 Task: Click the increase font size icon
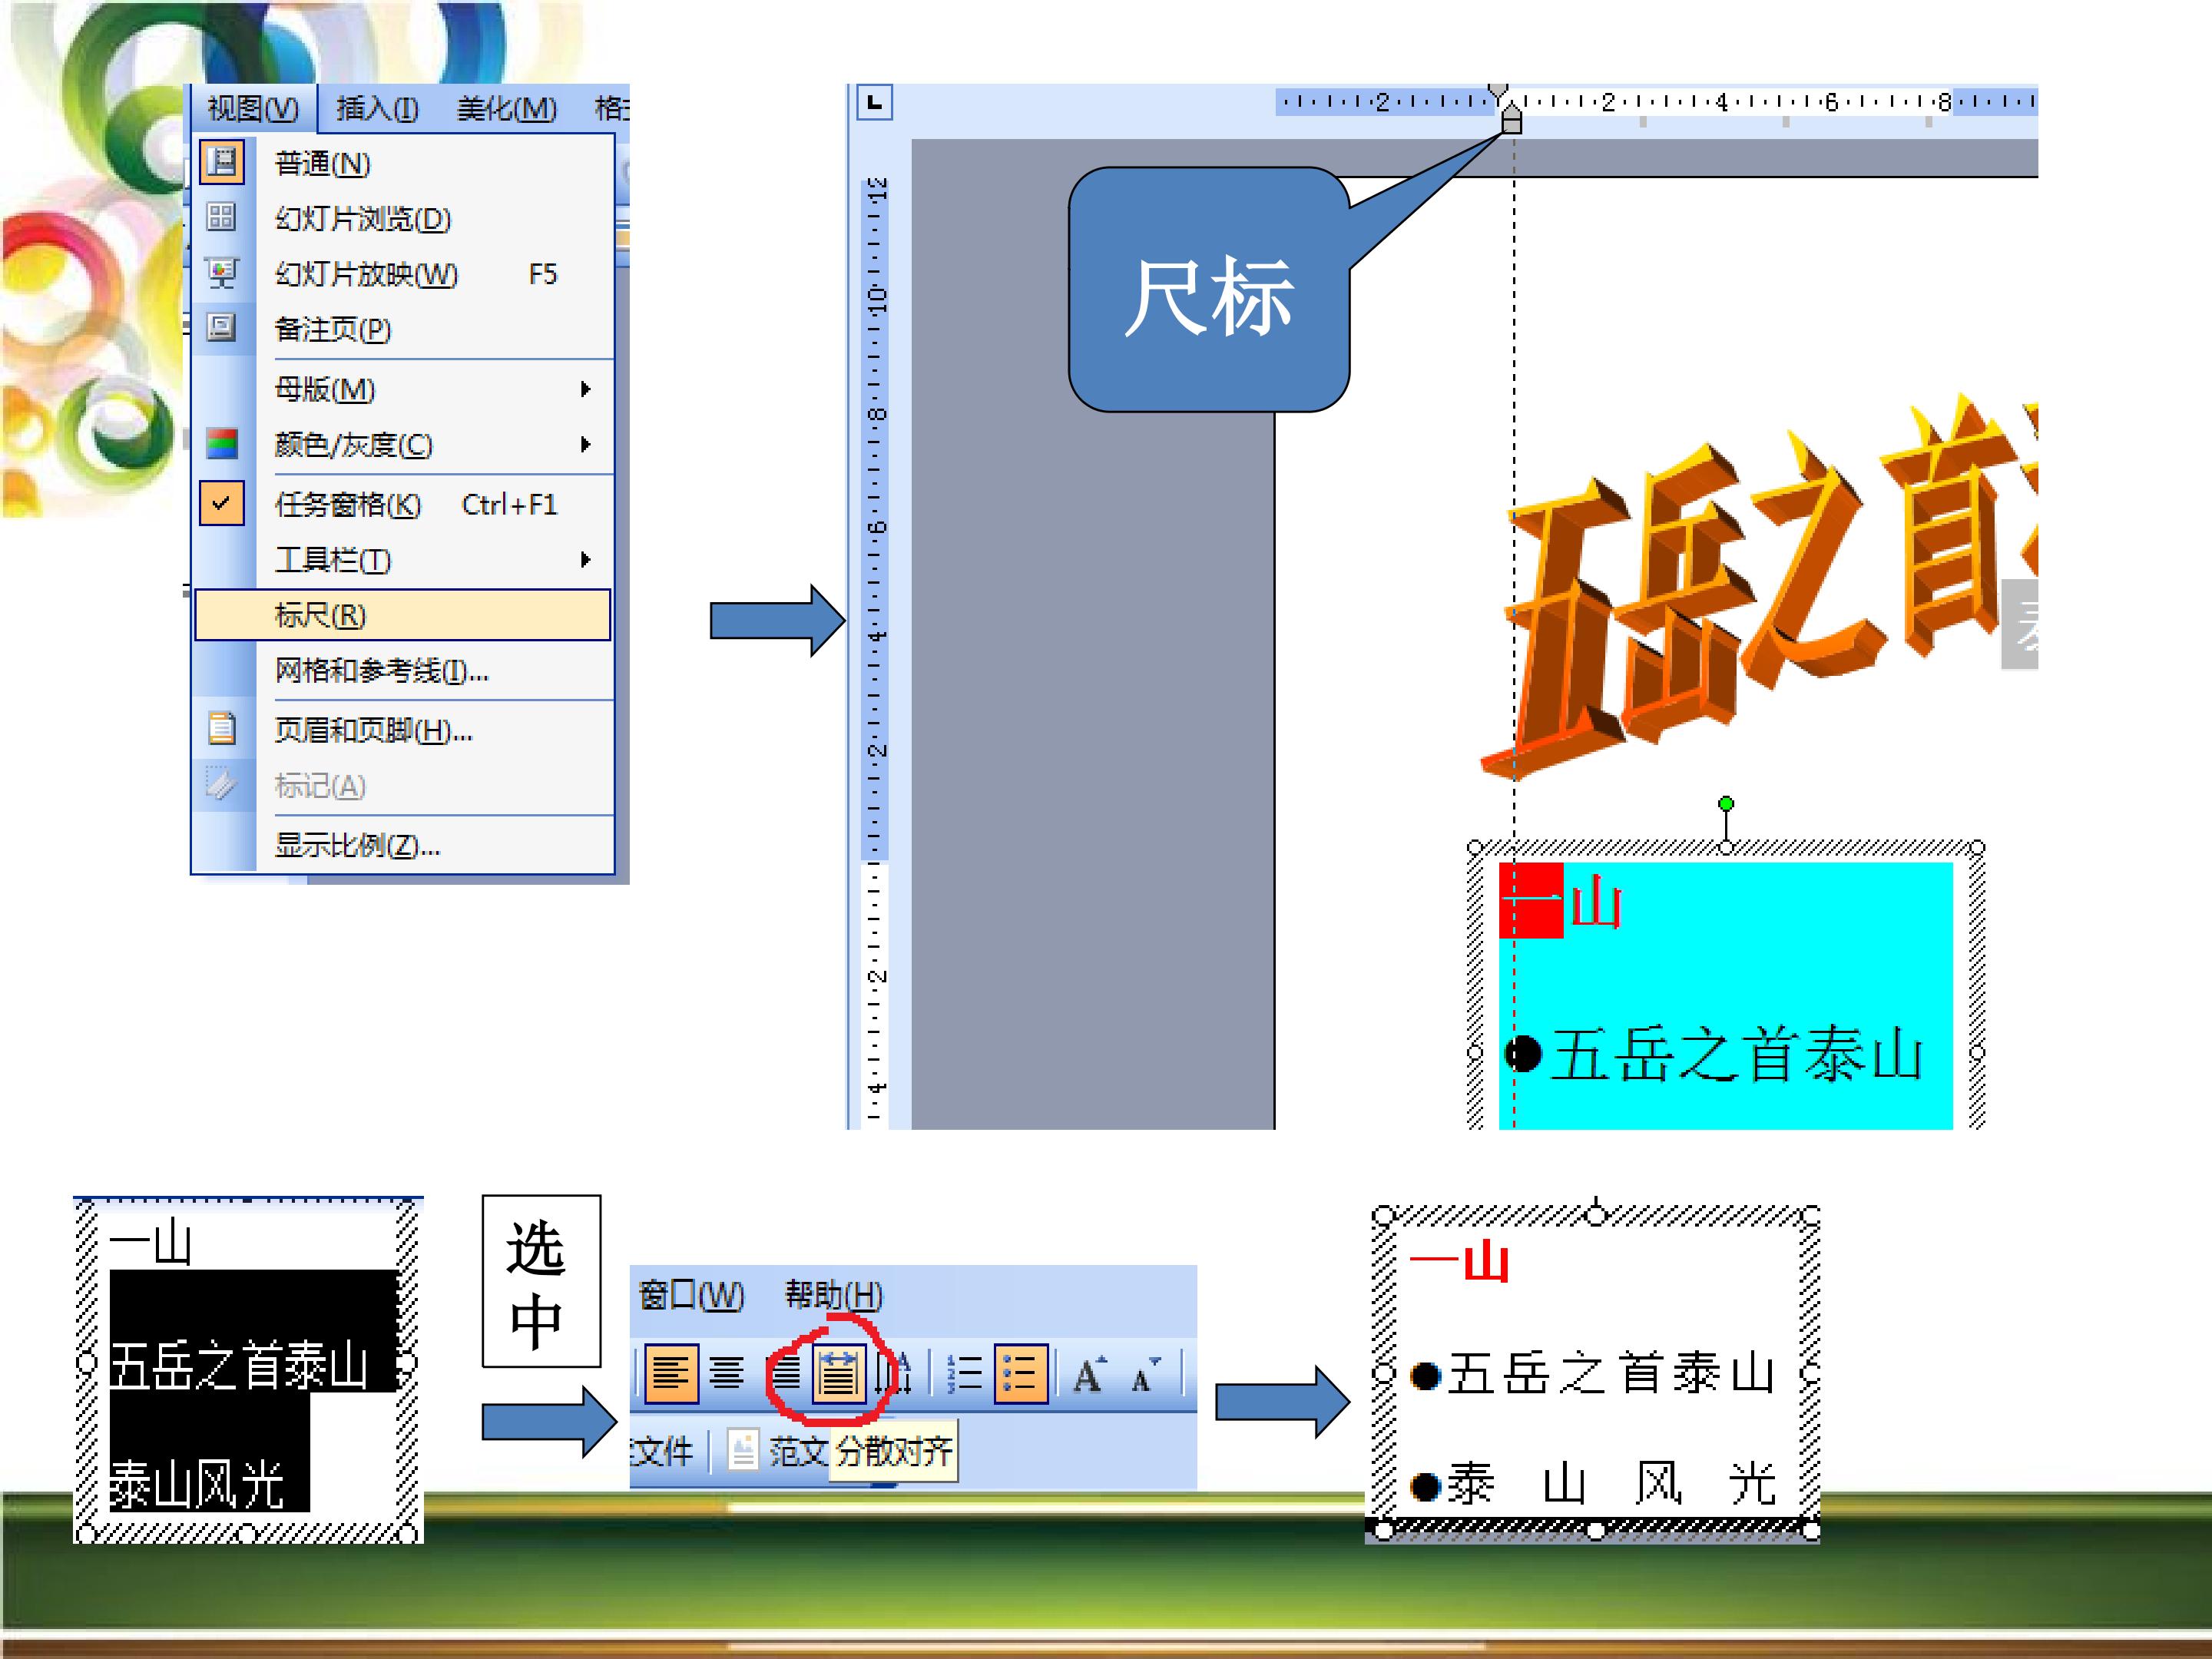tap(1089, 1374)
